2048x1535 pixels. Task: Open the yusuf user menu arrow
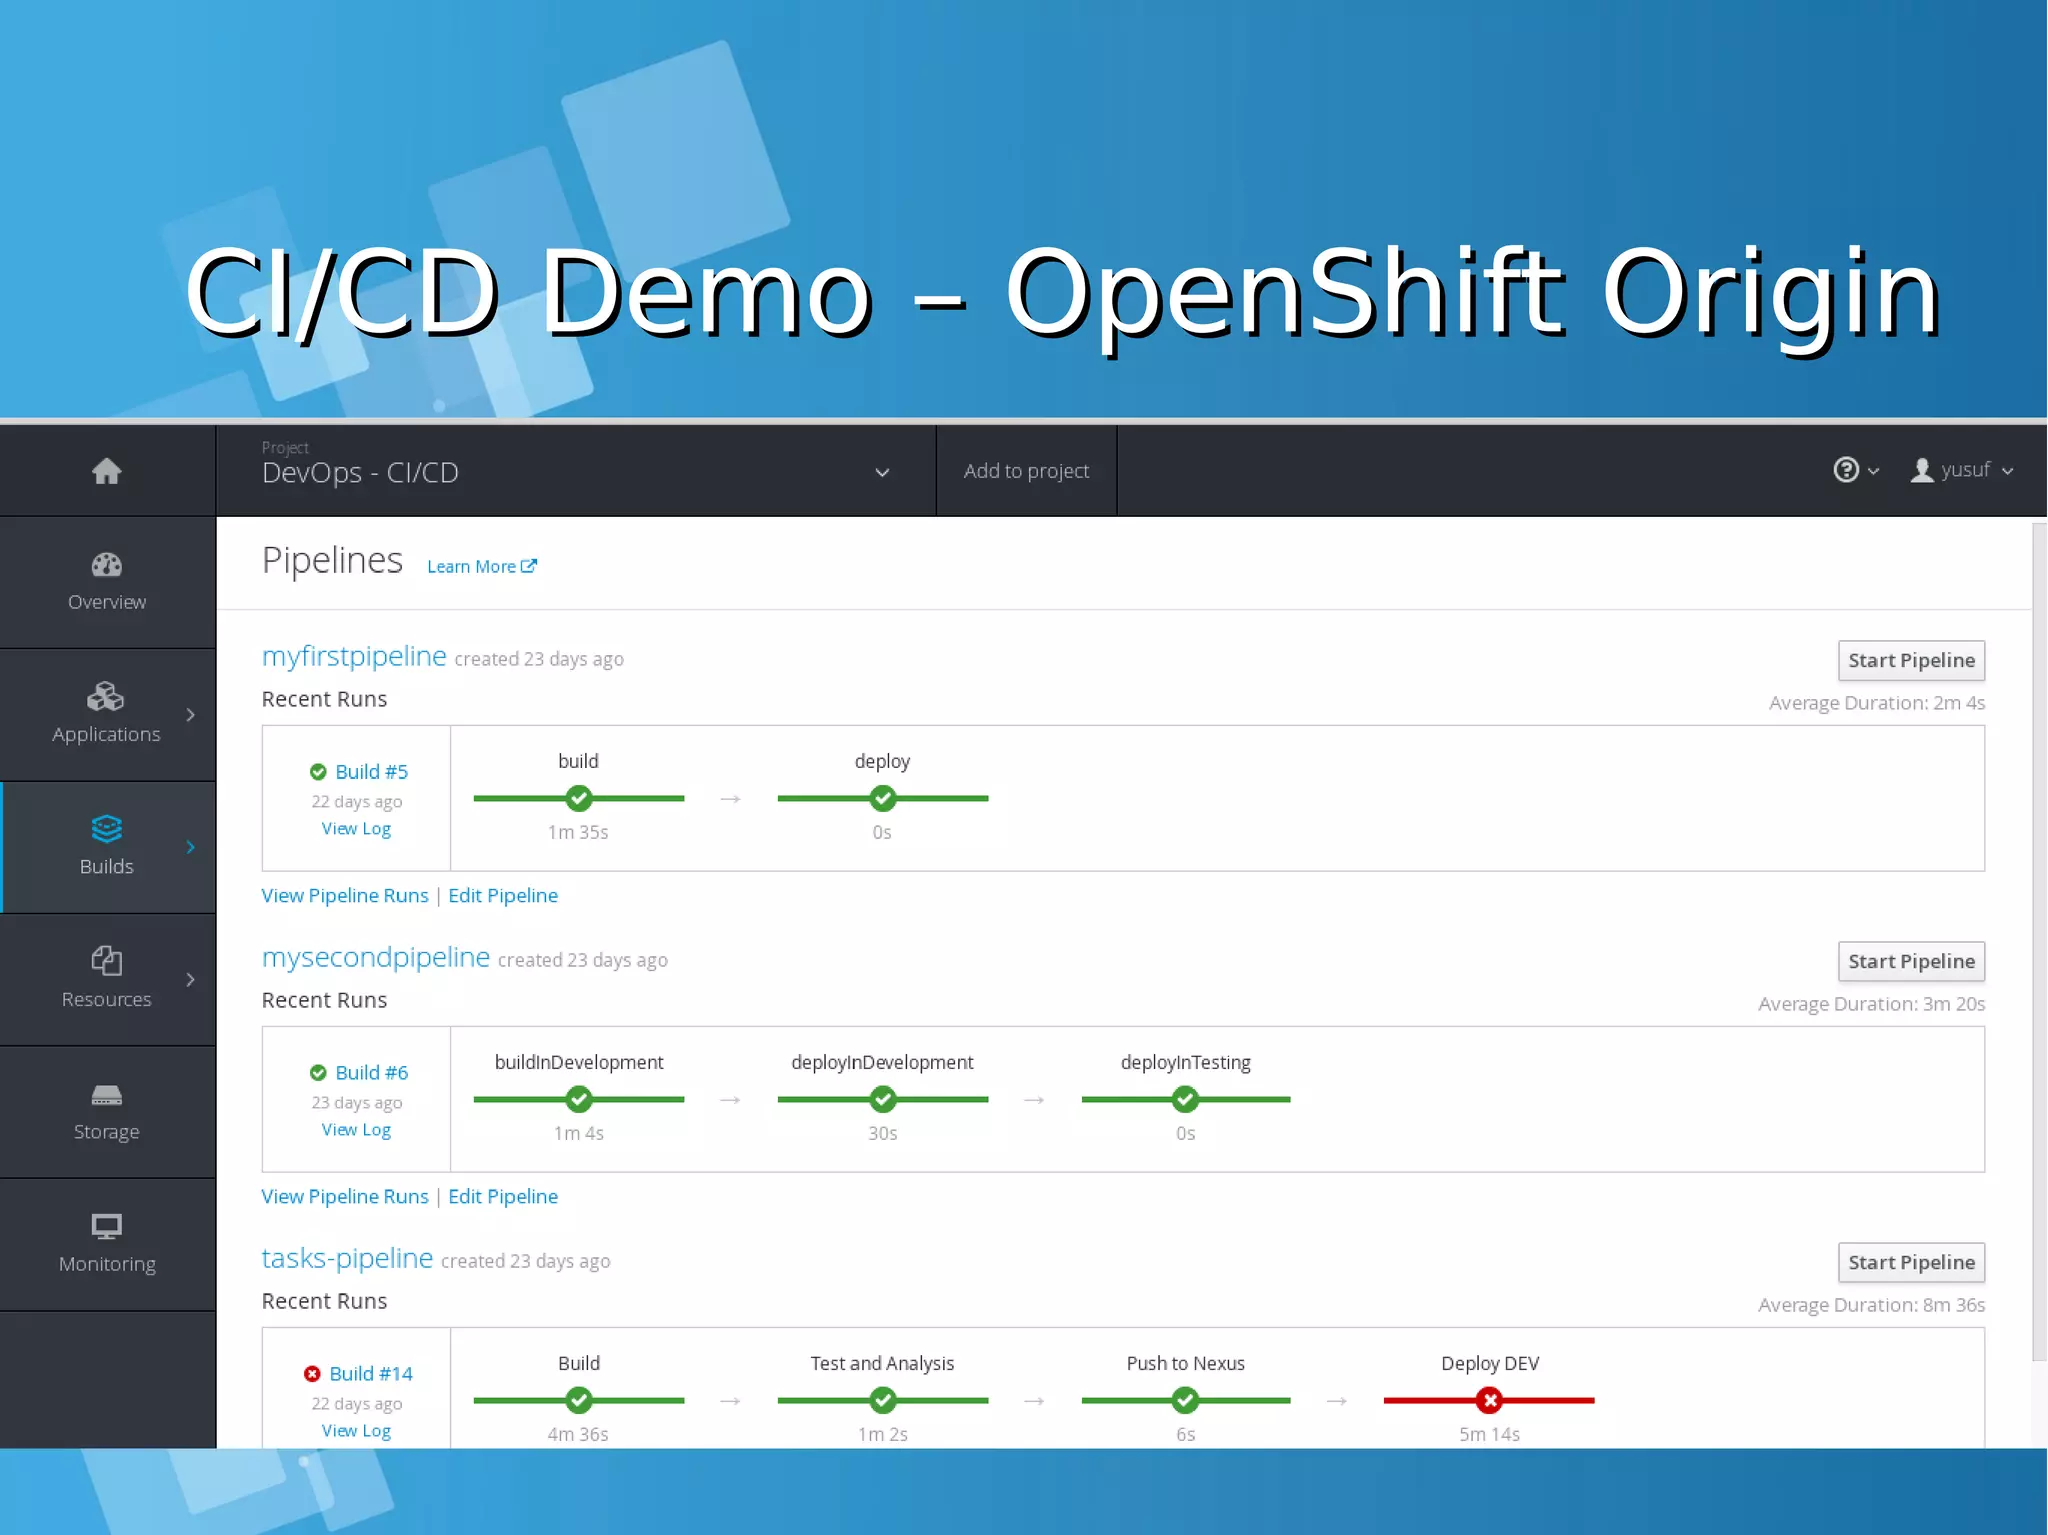point(2007,471)
